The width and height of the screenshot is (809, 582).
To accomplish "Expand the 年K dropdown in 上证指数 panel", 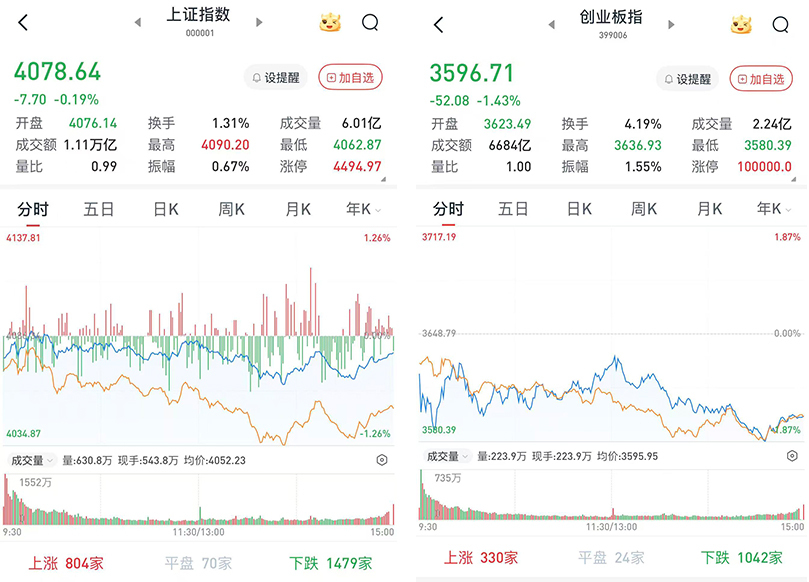I will (359, 209).
